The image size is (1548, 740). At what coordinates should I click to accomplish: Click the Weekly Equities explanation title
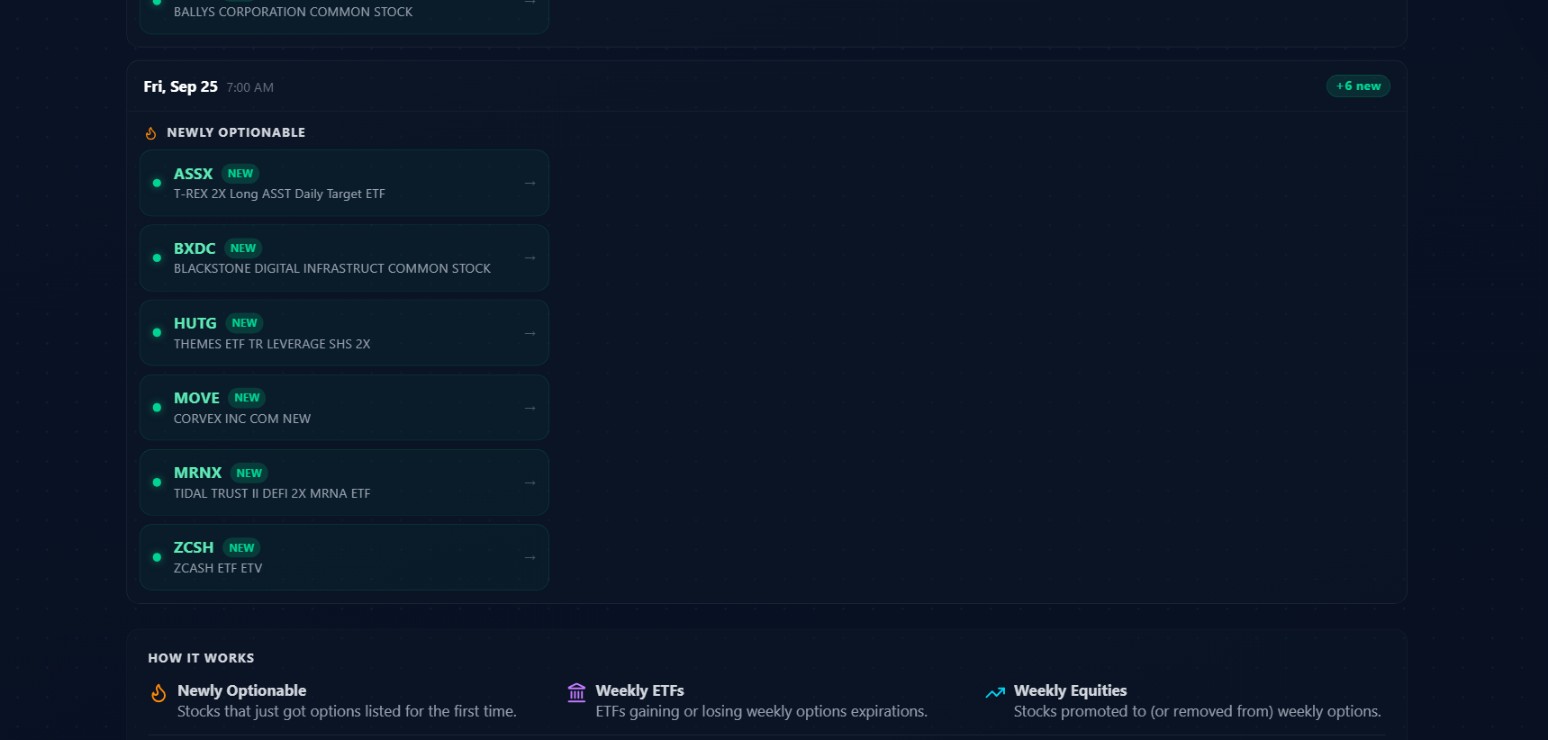pyautogui.click(x=1070, y=691)
